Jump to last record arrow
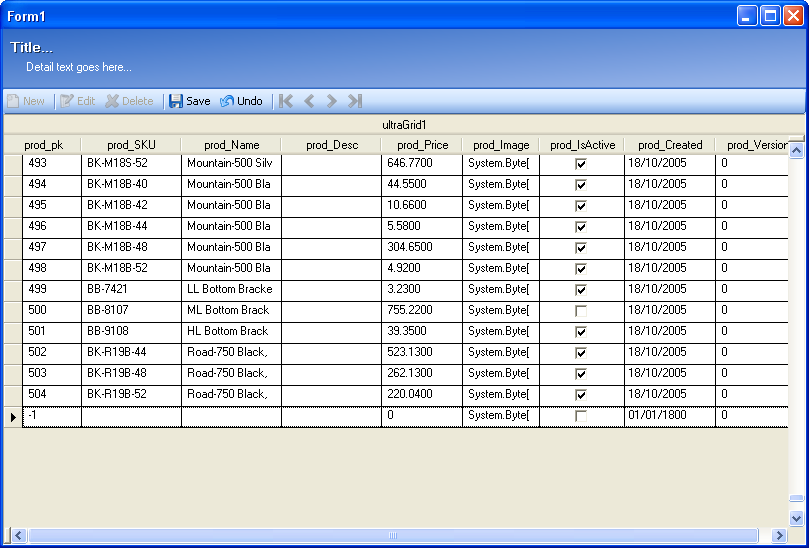 355,101
